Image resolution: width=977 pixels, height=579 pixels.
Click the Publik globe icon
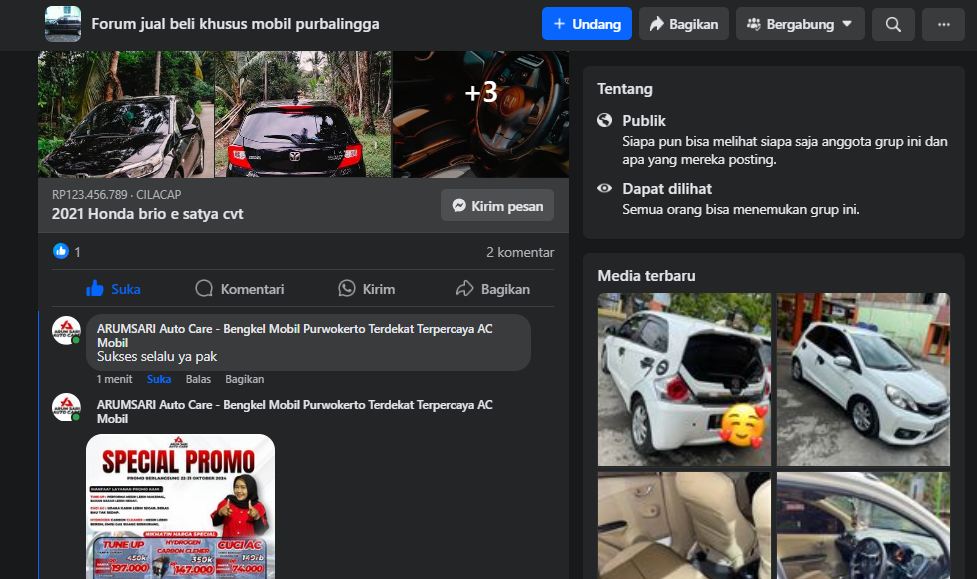(x=604, y=120)
